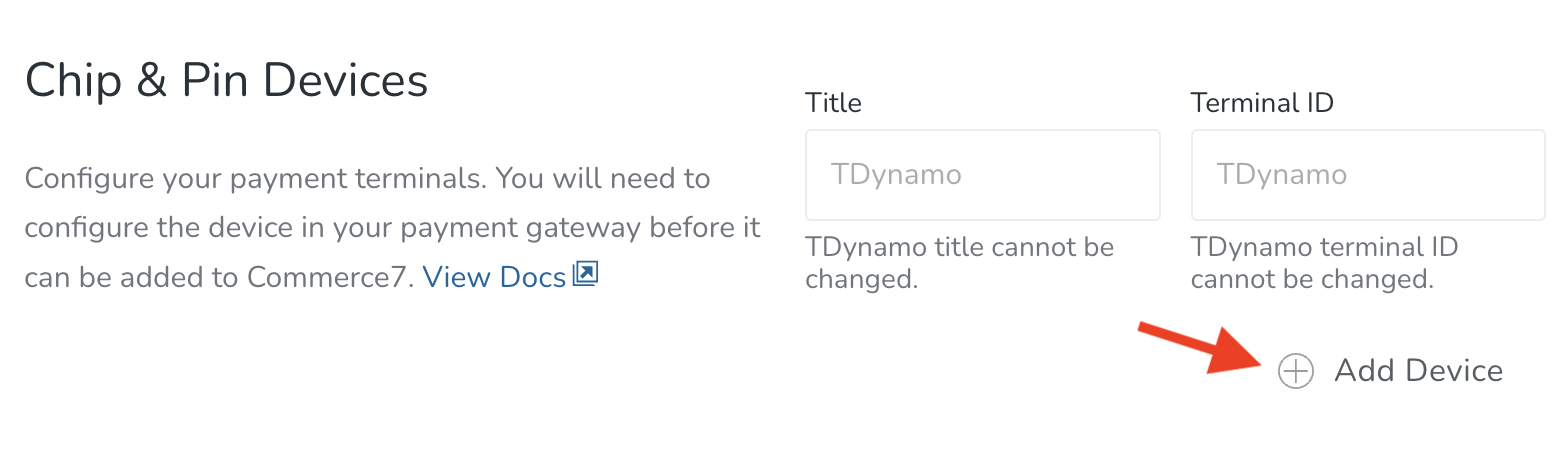Image resolution: width=1556 pixels, height=452 pixels.
Task: Click the TDynamo placeholder in Terminal ID box
Action: point(1281,175)
